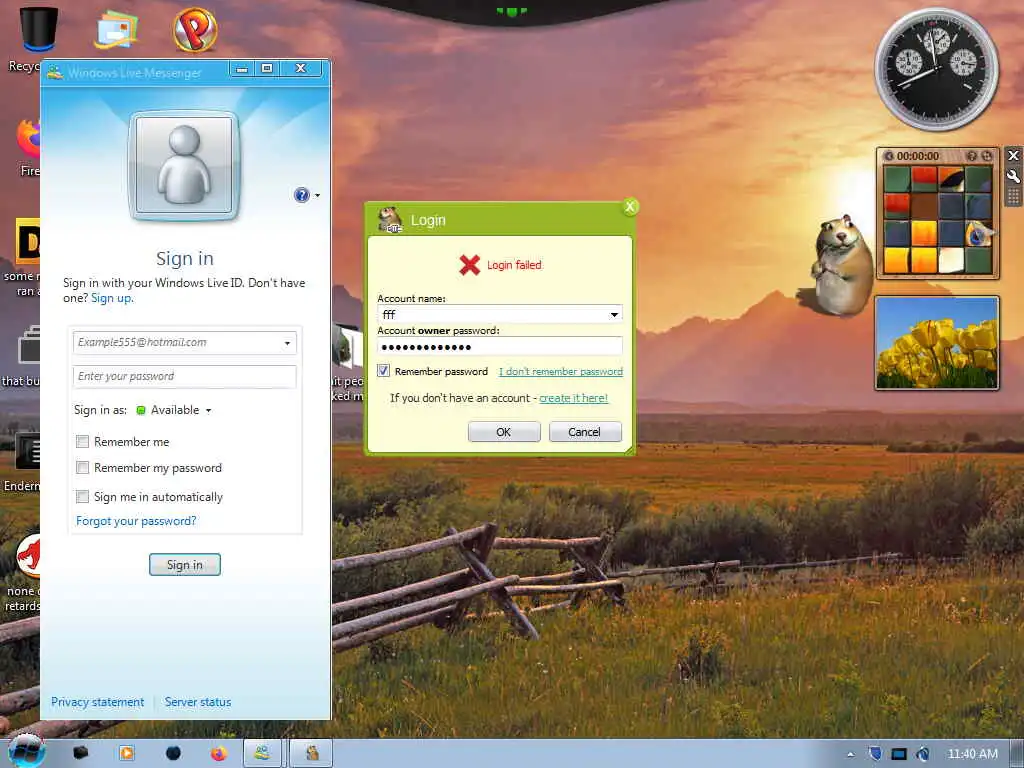Click the monitor display tray icon
Image resolution: width=1024 pixels, height=768 pixels.
899,754
